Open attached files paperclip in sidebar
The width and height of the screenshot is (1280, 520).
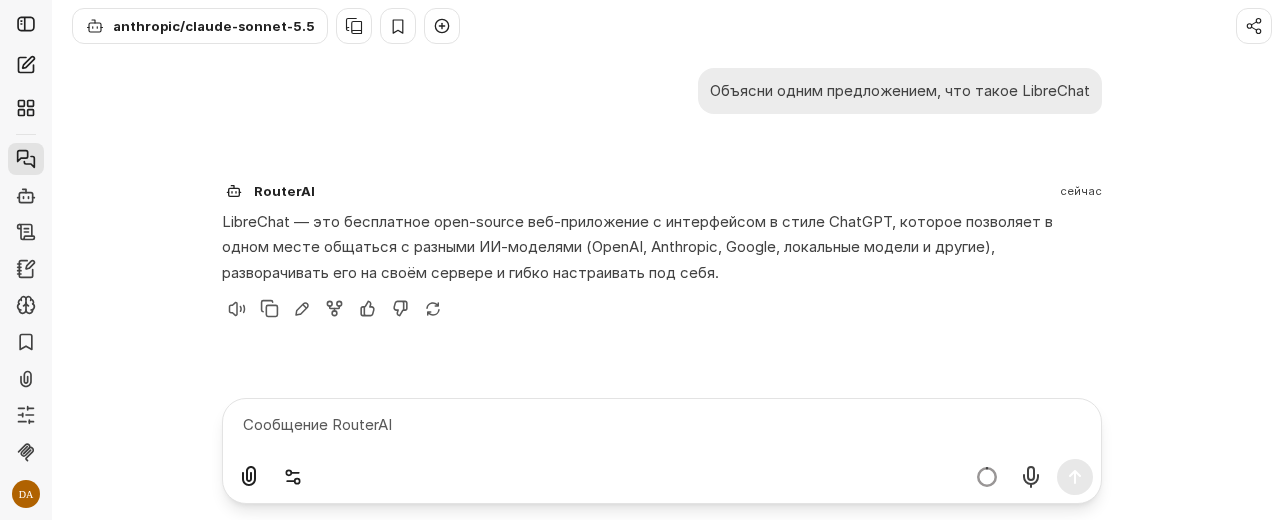coord(26,379)
